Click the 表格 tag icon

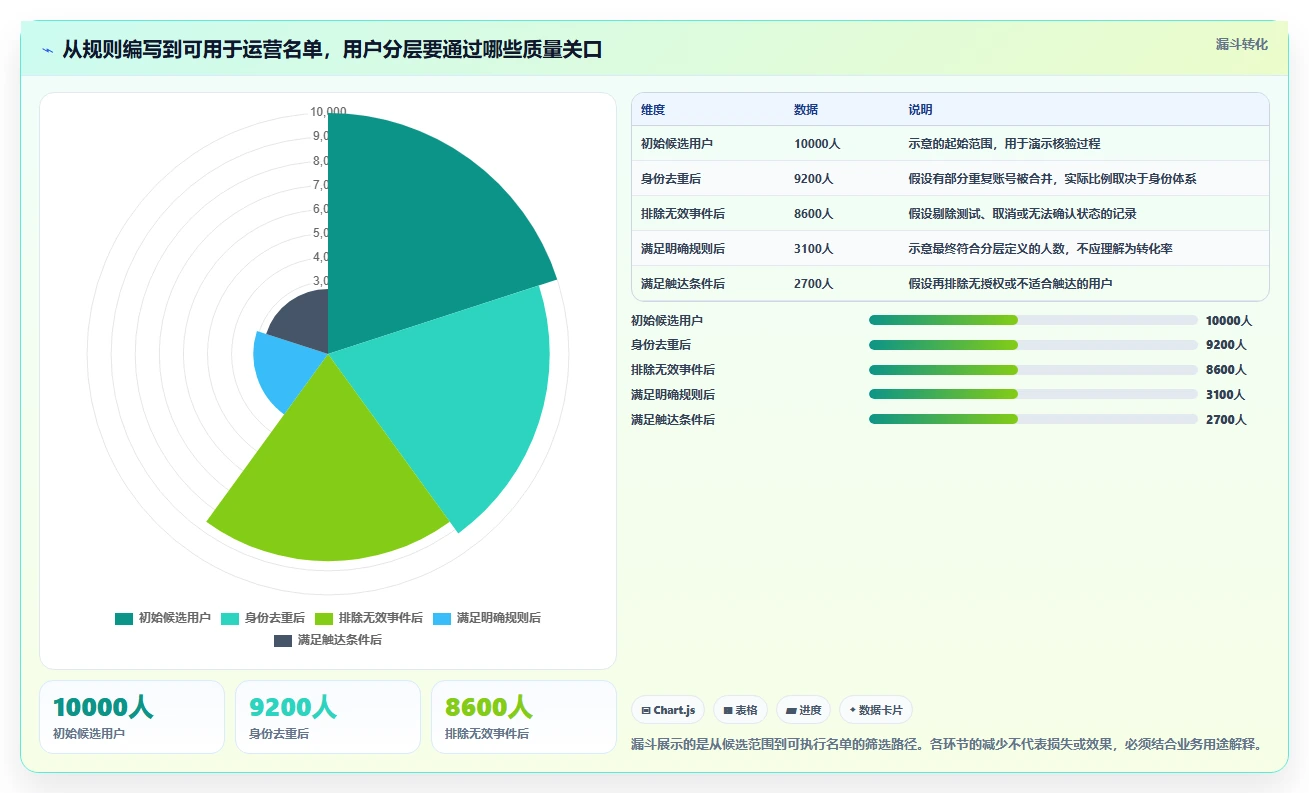[x=728, y=711]
